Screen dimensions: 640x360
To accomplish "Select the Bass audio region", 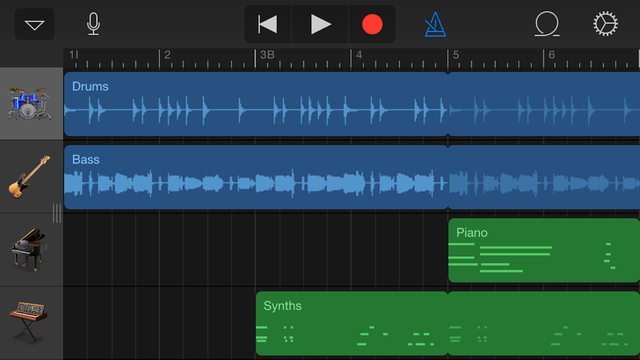I will click(x=256, y=177).
